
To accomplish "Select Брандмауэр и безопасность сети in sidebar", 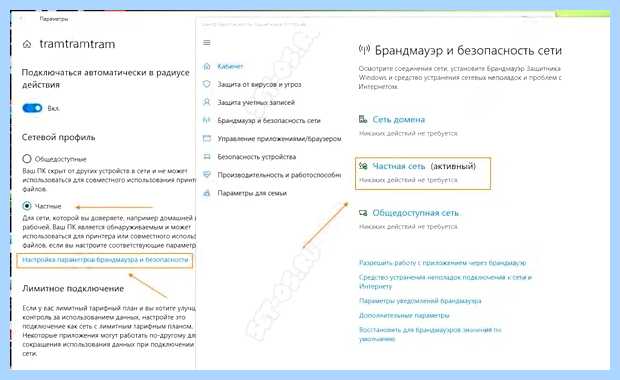I will tap(269, 120).
